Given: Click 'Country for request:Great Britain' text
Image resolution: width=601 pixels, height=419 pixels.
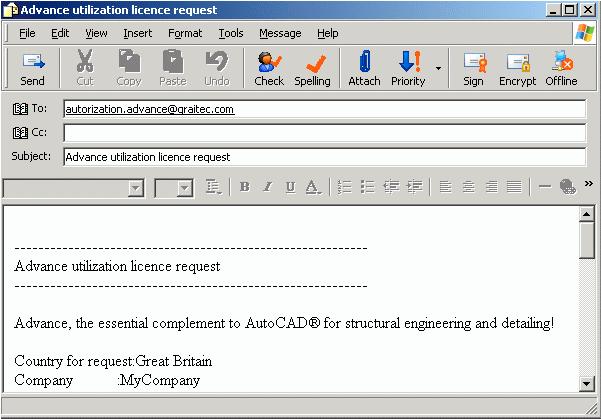Looking at the screenshot, I should pos(113,361).
